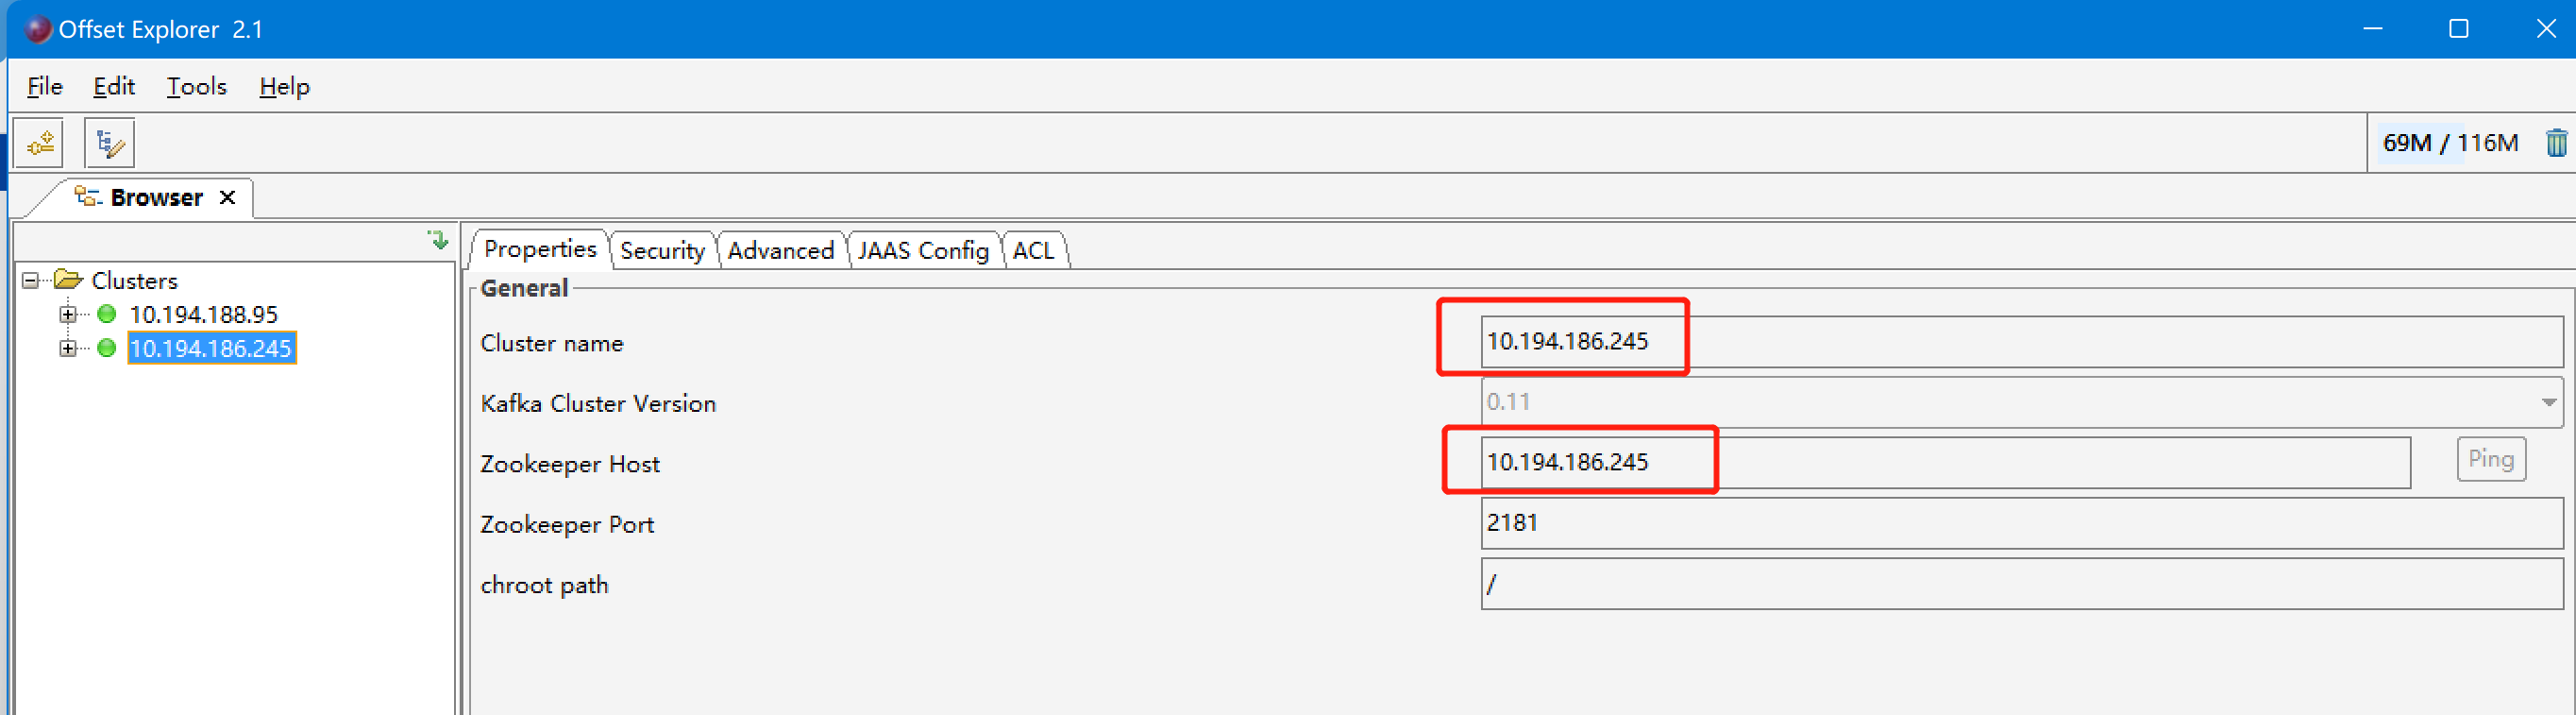Viewport: 2576px width, 715px height.
Task: Switch to the Properties tab
Action: [x=540, y=249]
